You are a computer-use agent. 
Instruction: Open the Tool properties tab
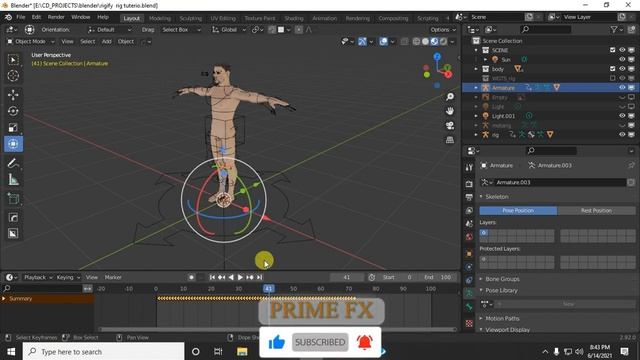(x=469, y=167)
